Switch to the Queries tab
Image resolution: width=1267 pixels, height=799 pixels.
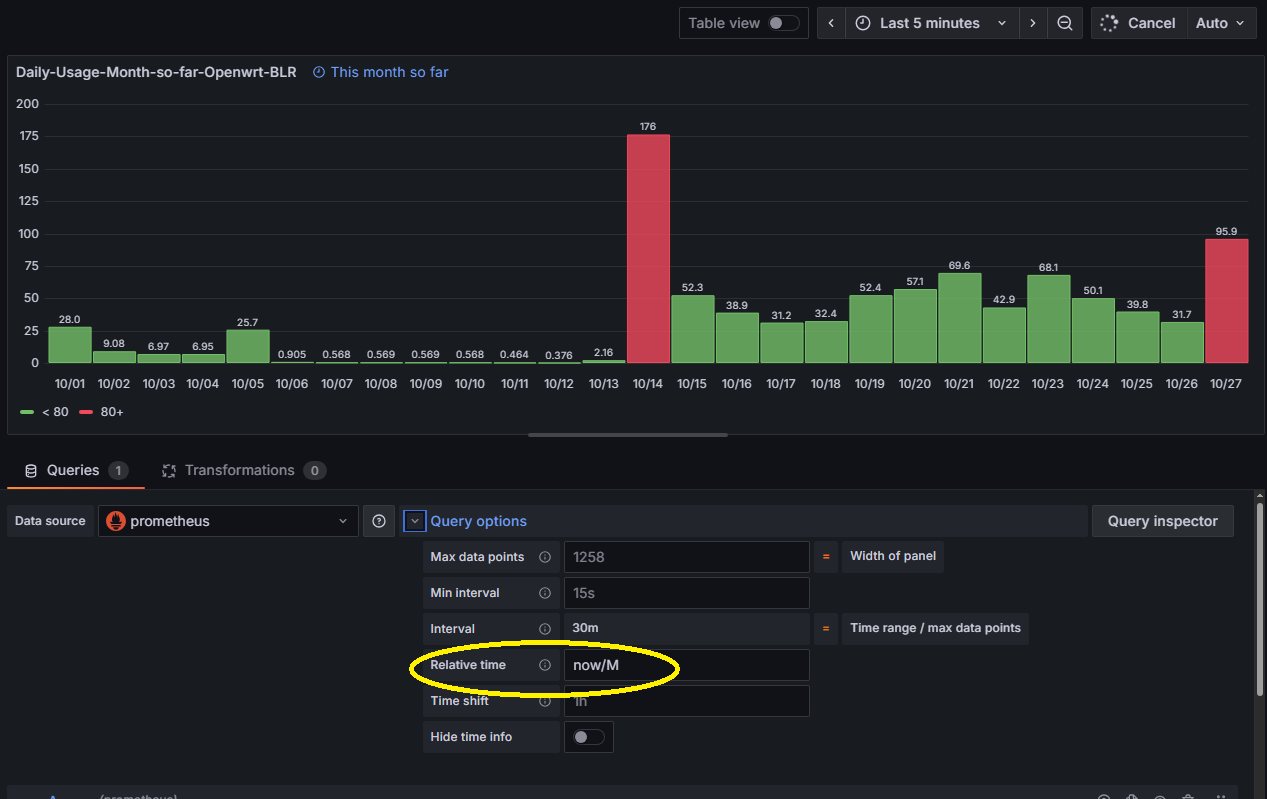tap(76, 470)
